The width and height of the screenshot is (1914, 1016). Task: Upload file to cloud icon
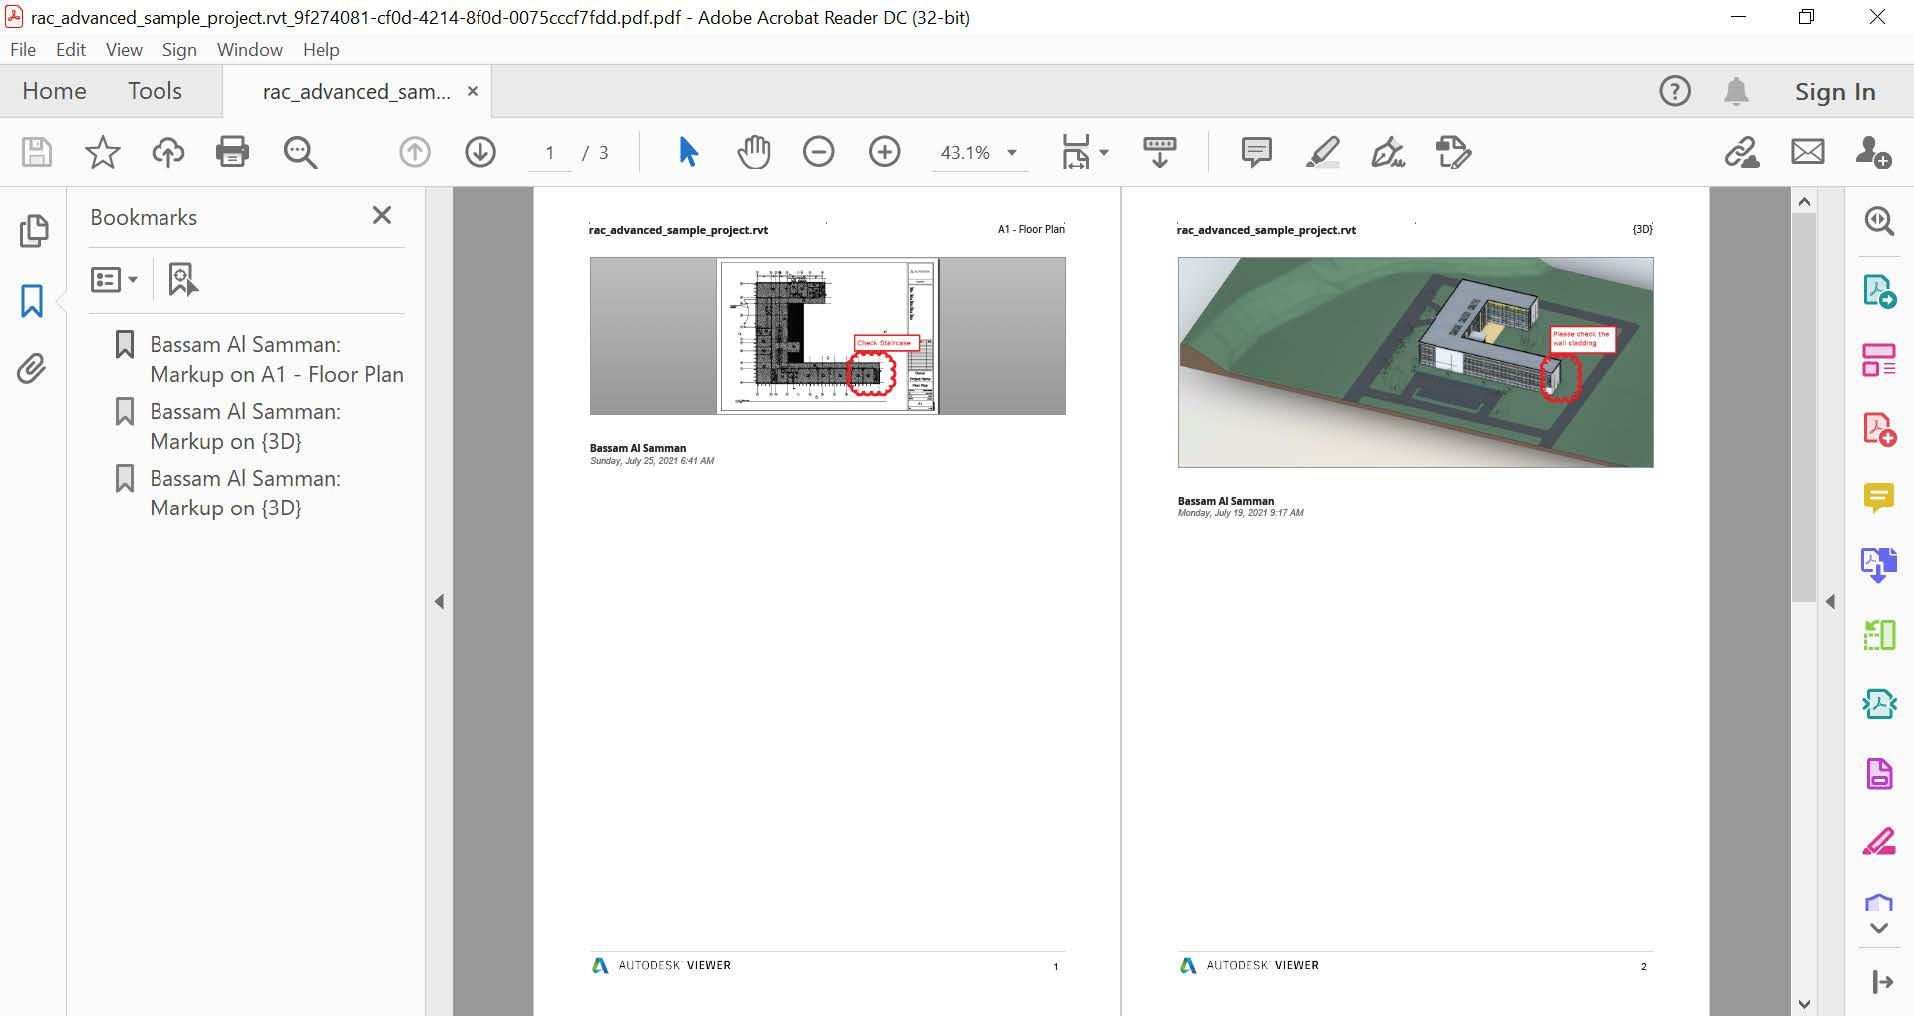click(x=168, y=152)
